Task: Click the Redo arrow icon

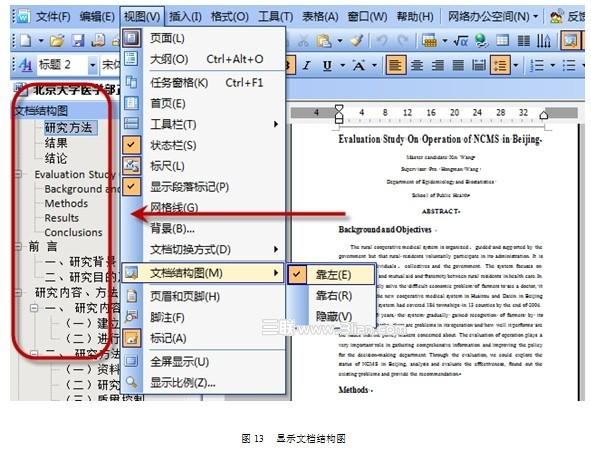Action: point(403,41)
